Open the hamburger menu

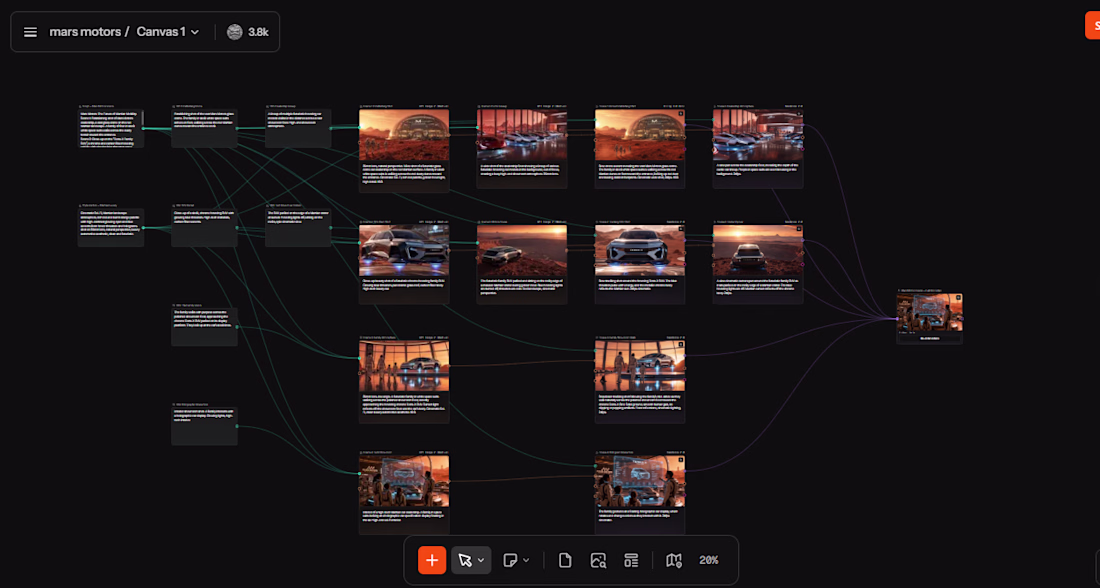pyautogui.click(x=30, y=32)
